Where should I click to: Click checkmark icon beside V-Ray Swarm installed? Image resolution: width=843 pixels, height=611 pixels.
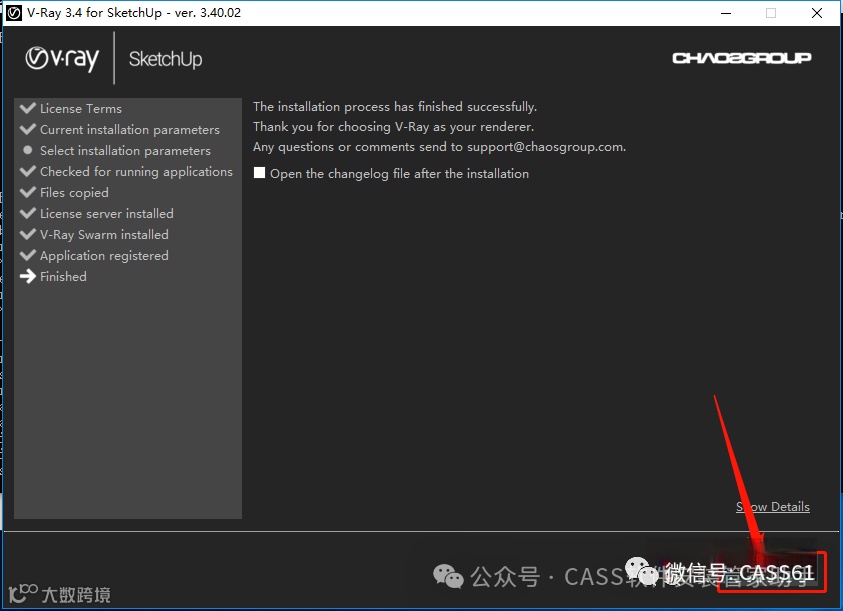pos(27,233)
